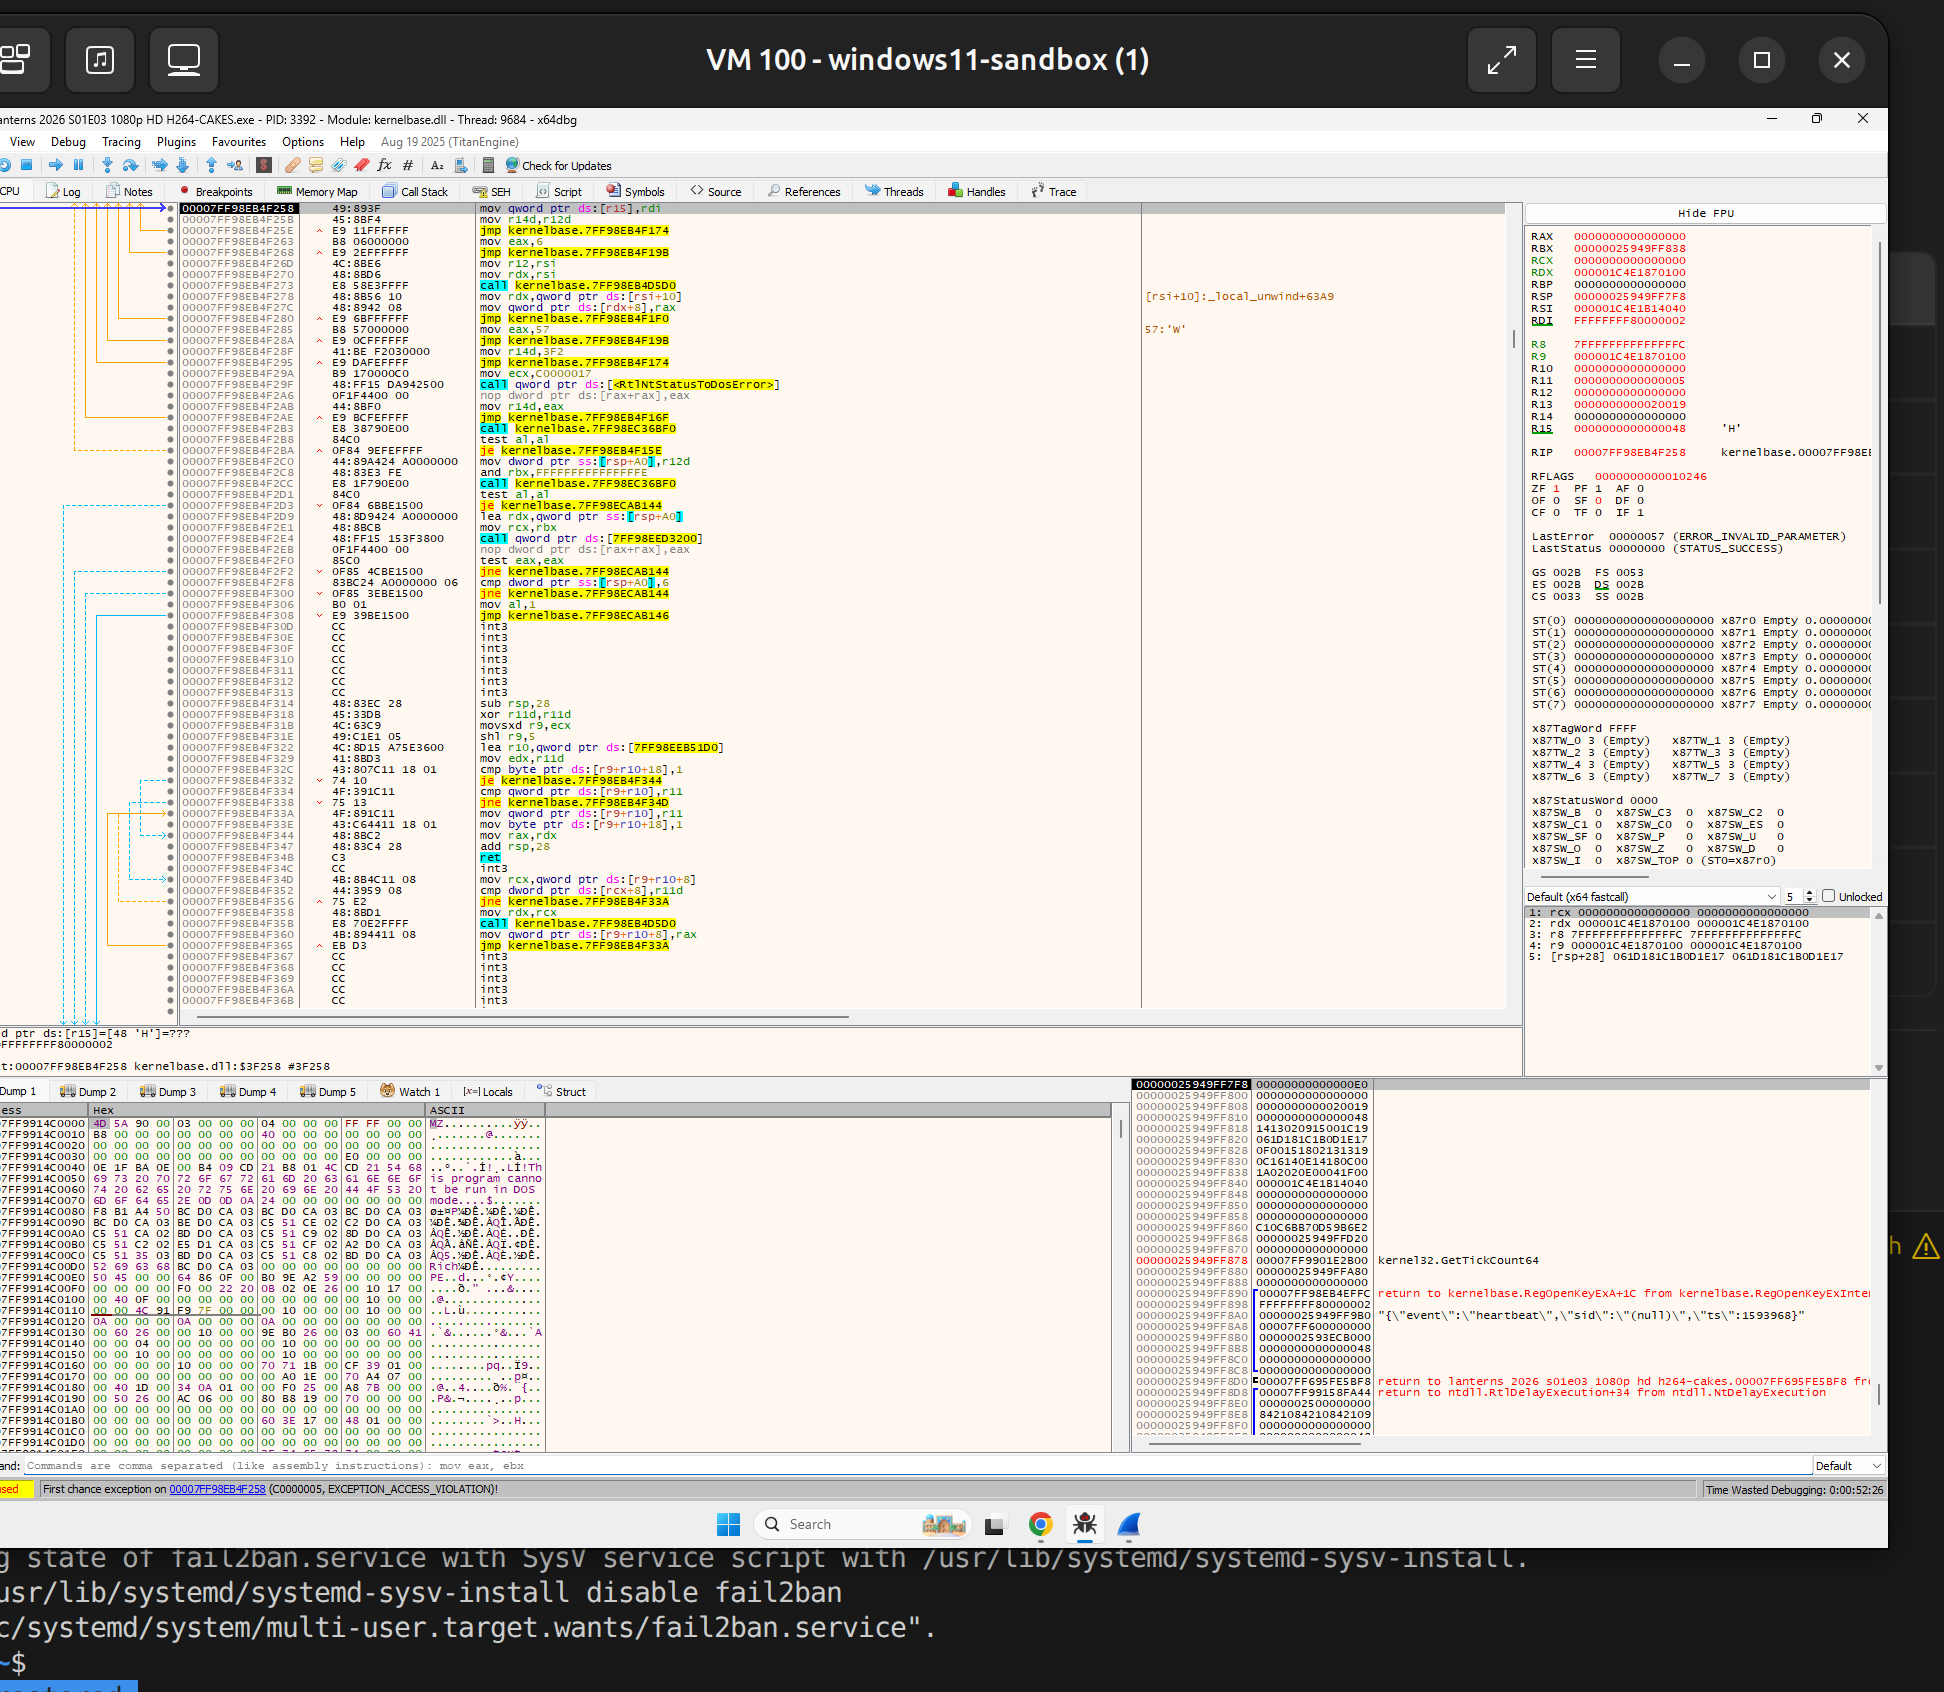
Task: Click the x64dbg bug icon in taskbar
Action: (x=1084, y=1524)
